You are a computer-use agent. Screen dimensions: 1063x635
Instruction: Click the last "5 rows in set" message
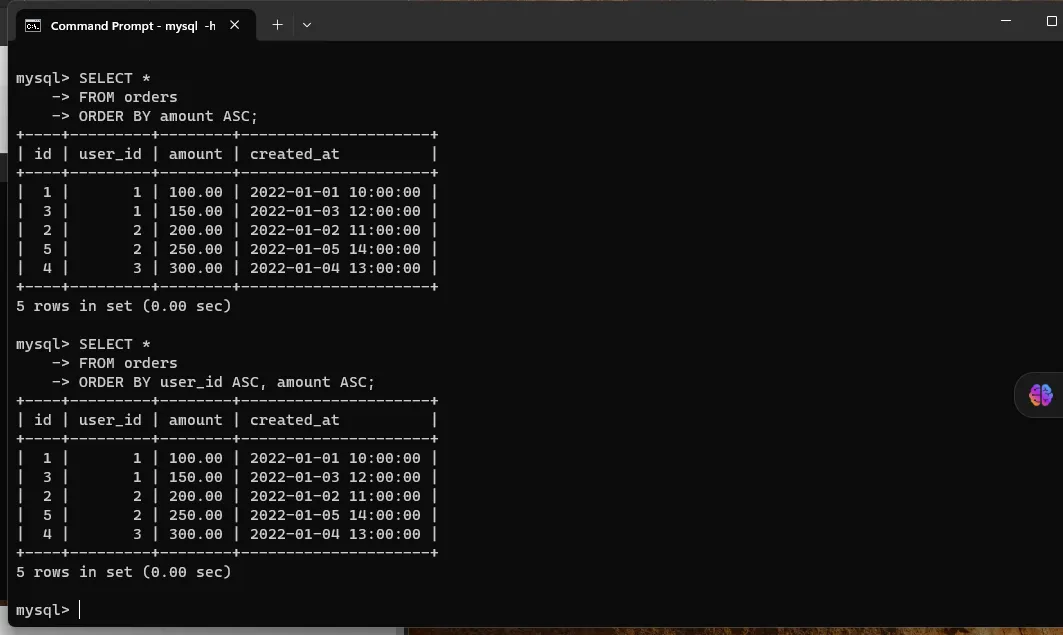123,572
